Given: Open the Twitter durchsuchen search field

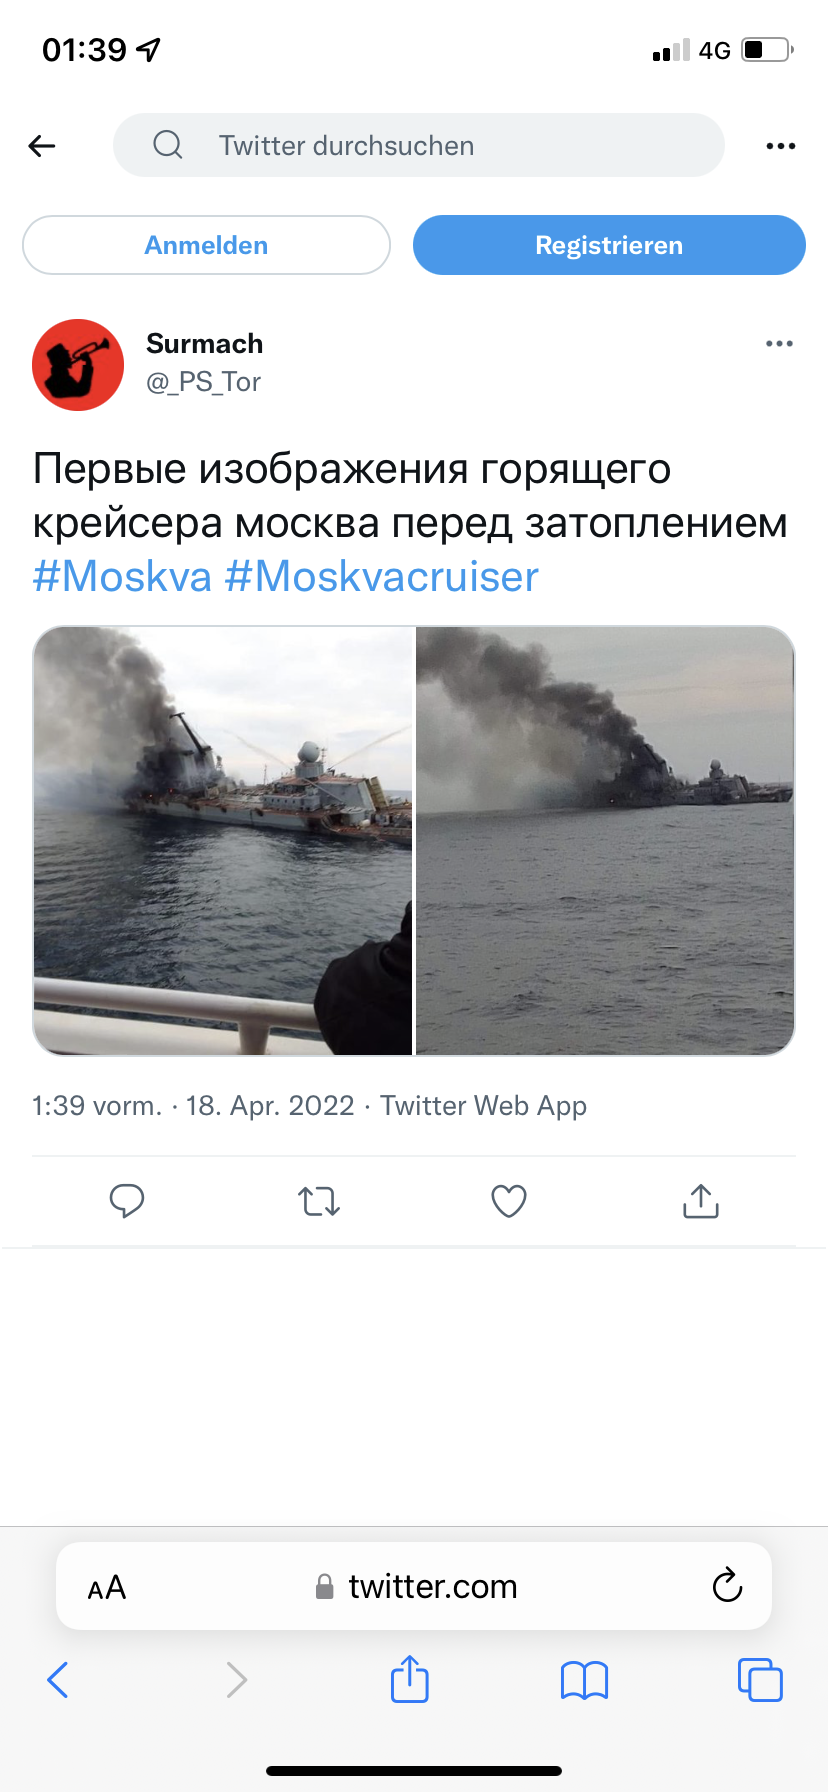Looking at the screenshot, I should (x=418, y=145).
